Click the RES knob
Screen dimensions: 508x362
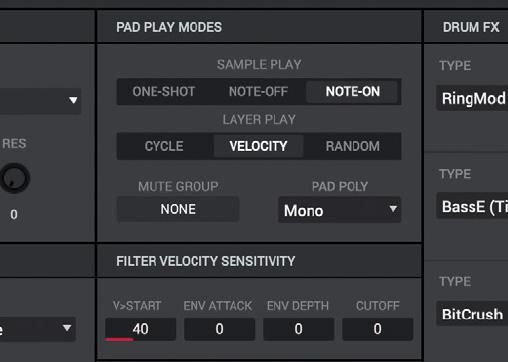click(x=15, y=178)
